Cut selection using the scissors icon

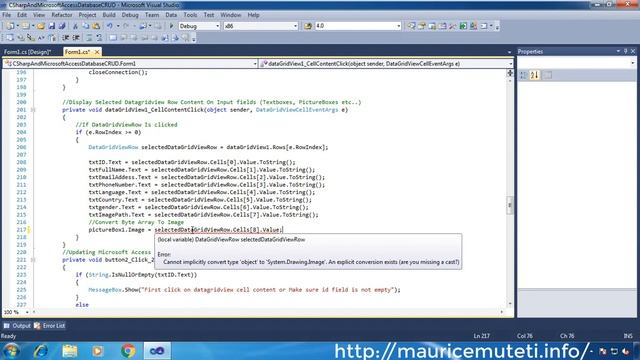coord(75,26)
